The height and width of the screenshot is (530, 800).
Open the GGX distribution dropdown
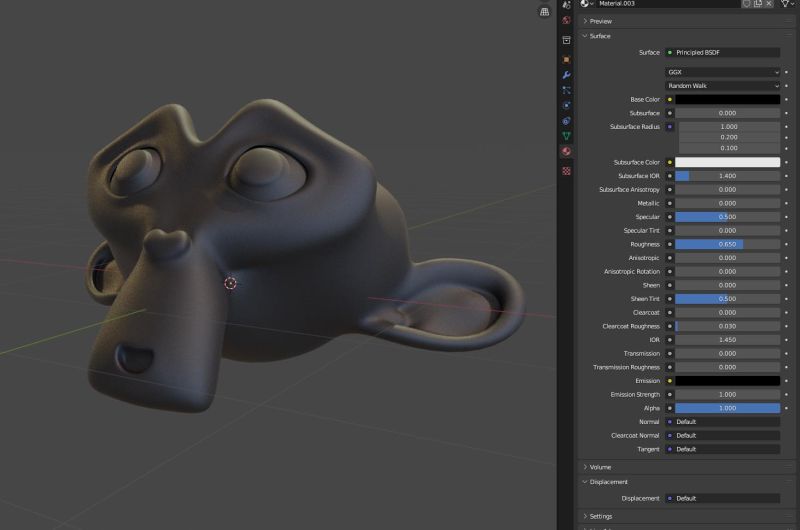click(x=722, y=72)
